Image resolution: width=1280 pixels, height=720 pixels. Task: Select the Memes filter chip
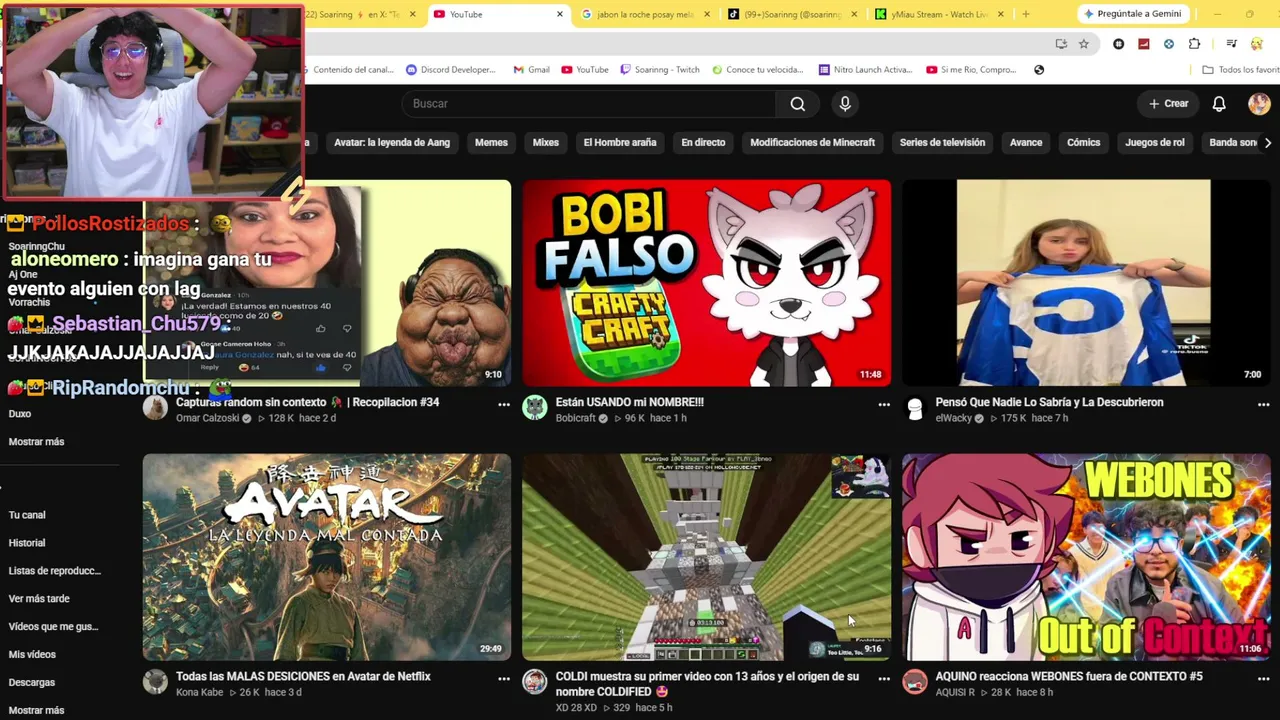[491, 143]
